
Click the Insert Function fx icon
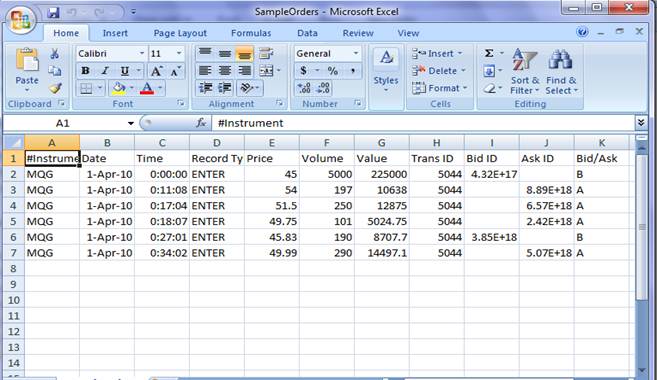click(201, 123)
